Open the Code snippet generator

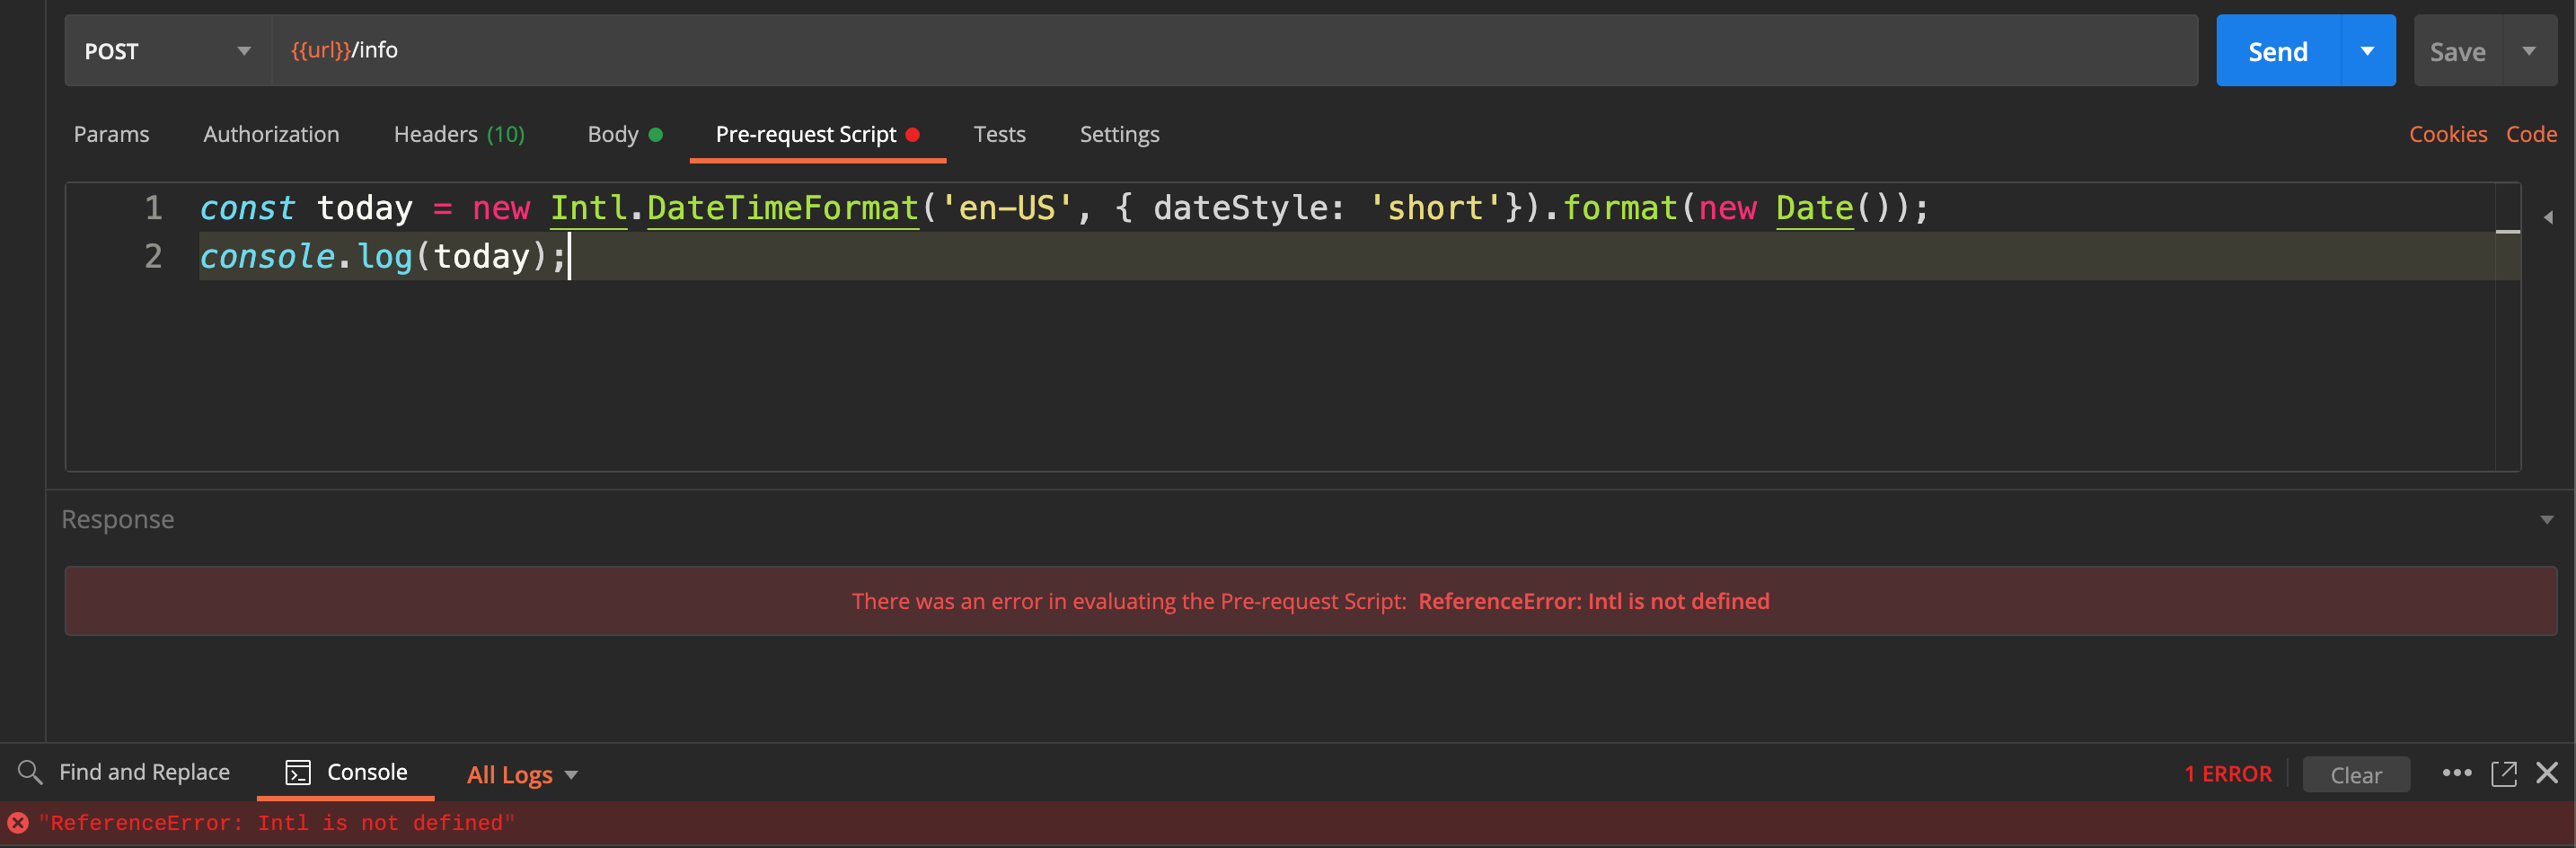[2532, 133]
